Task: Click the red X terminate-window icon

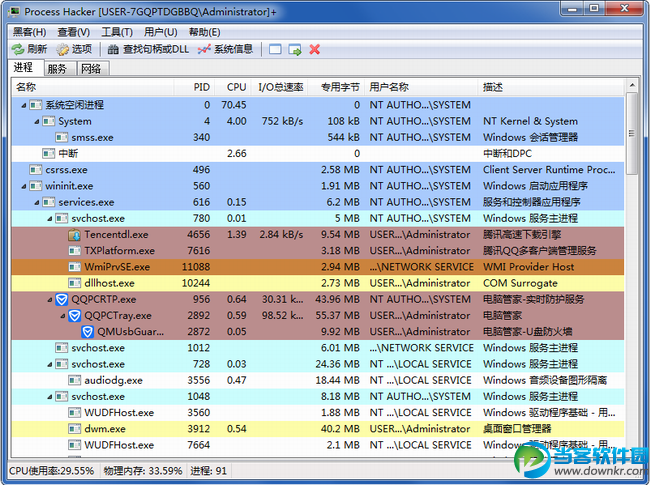Action: [315, 50]
